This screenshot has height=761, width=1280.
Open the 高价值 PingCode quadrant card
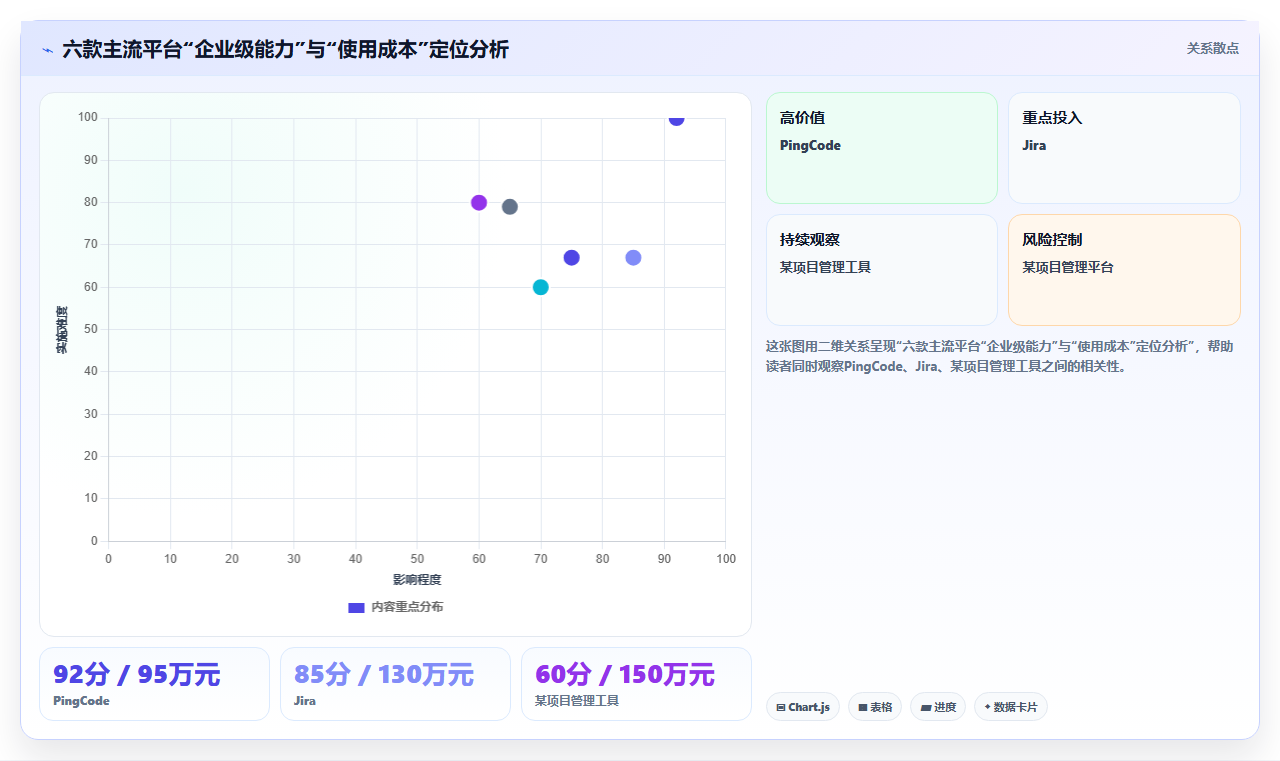882,148
